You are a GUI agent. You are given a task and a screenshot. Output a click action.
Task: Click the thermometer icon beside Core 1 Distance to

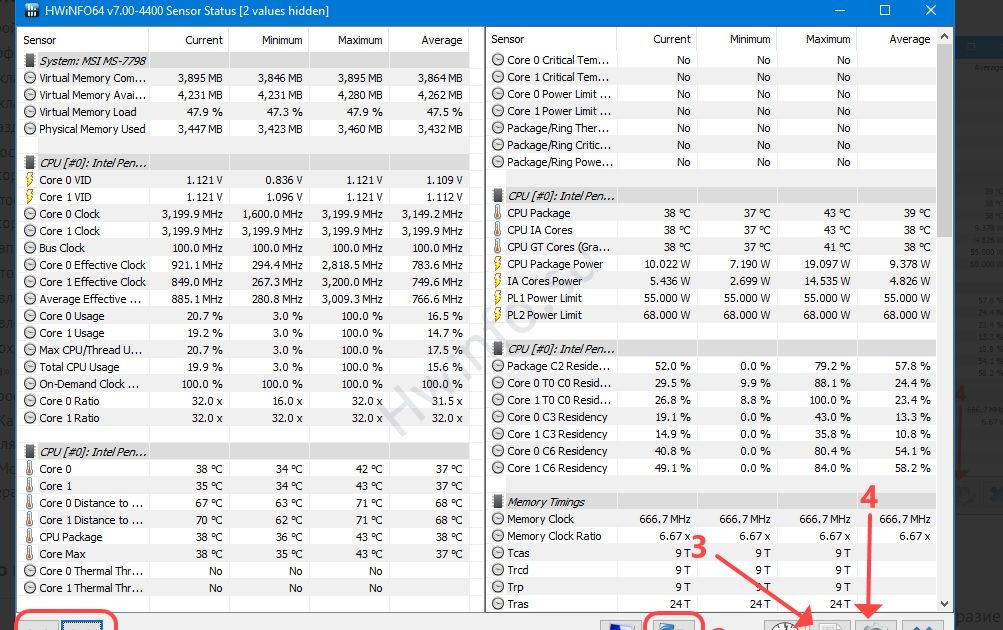(29, 520)
